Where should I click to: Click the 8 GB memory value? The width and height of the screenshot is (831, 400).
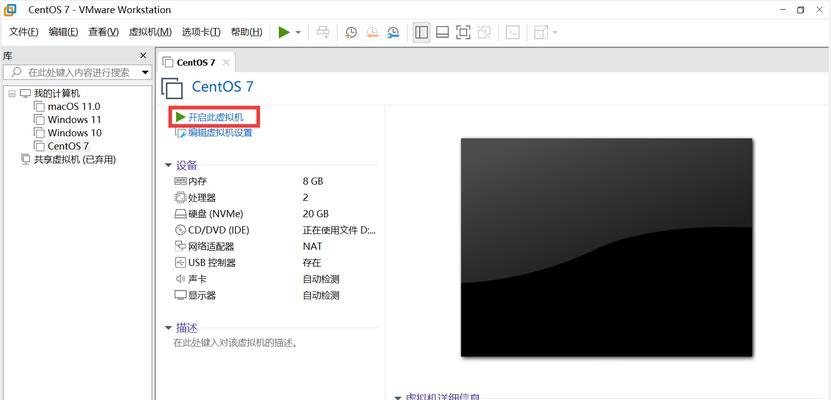313,181
